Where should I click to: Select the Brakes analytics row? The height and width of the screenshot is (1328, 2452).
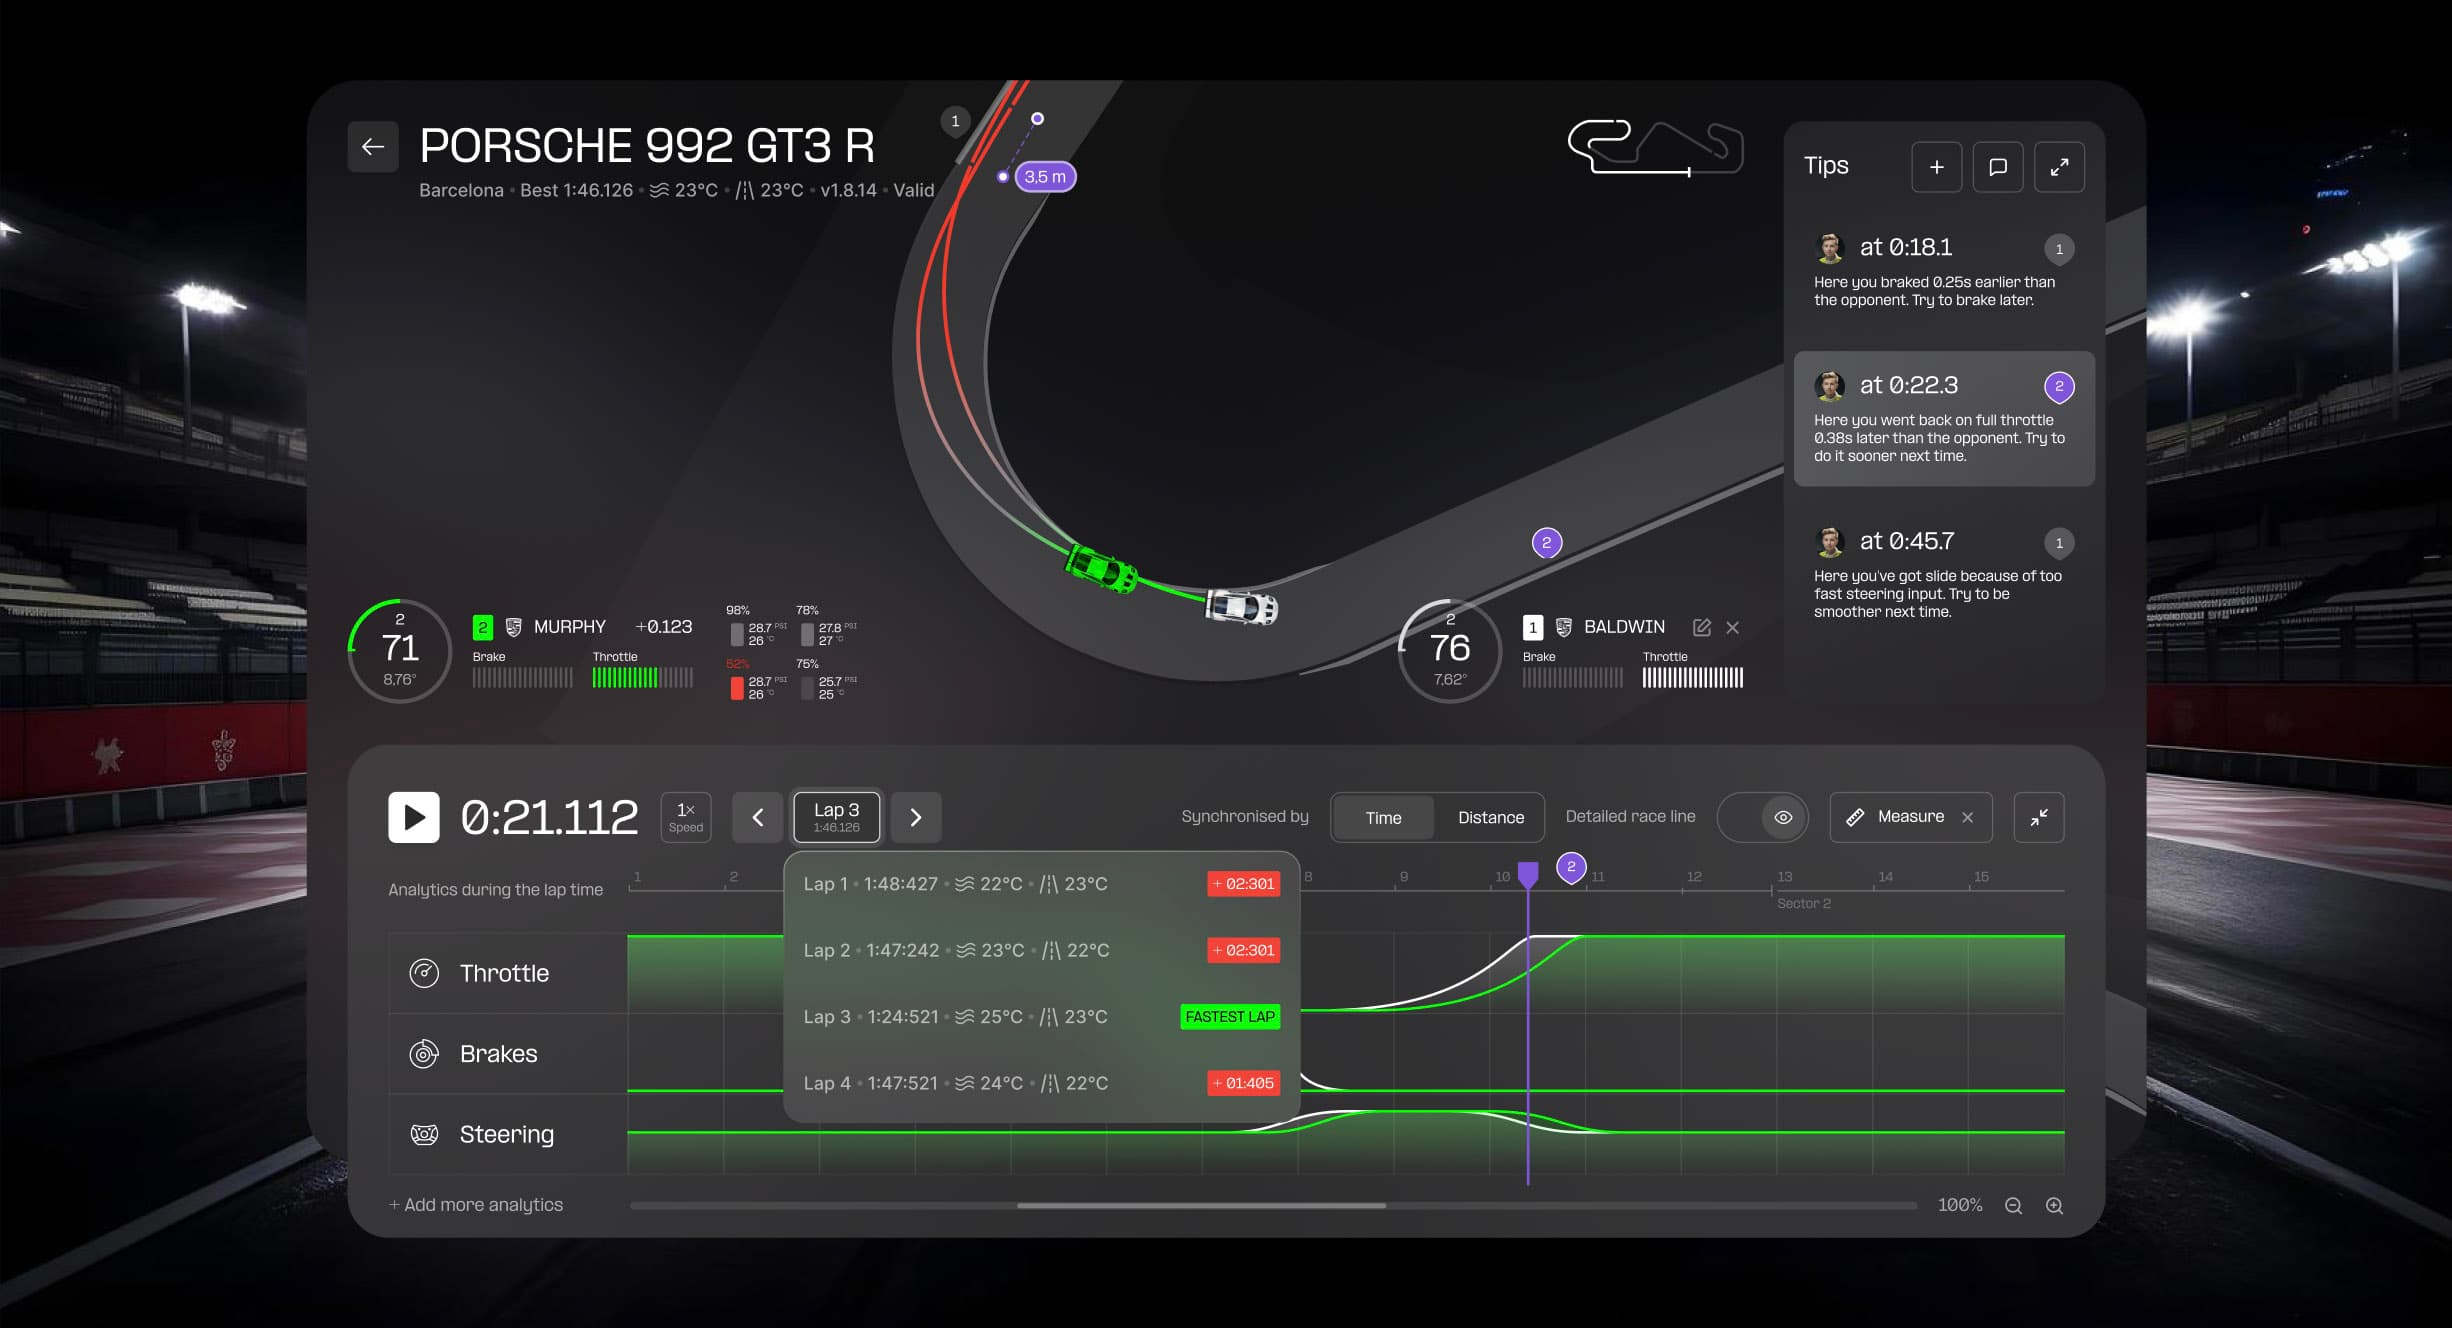[x=508, y=1054]
